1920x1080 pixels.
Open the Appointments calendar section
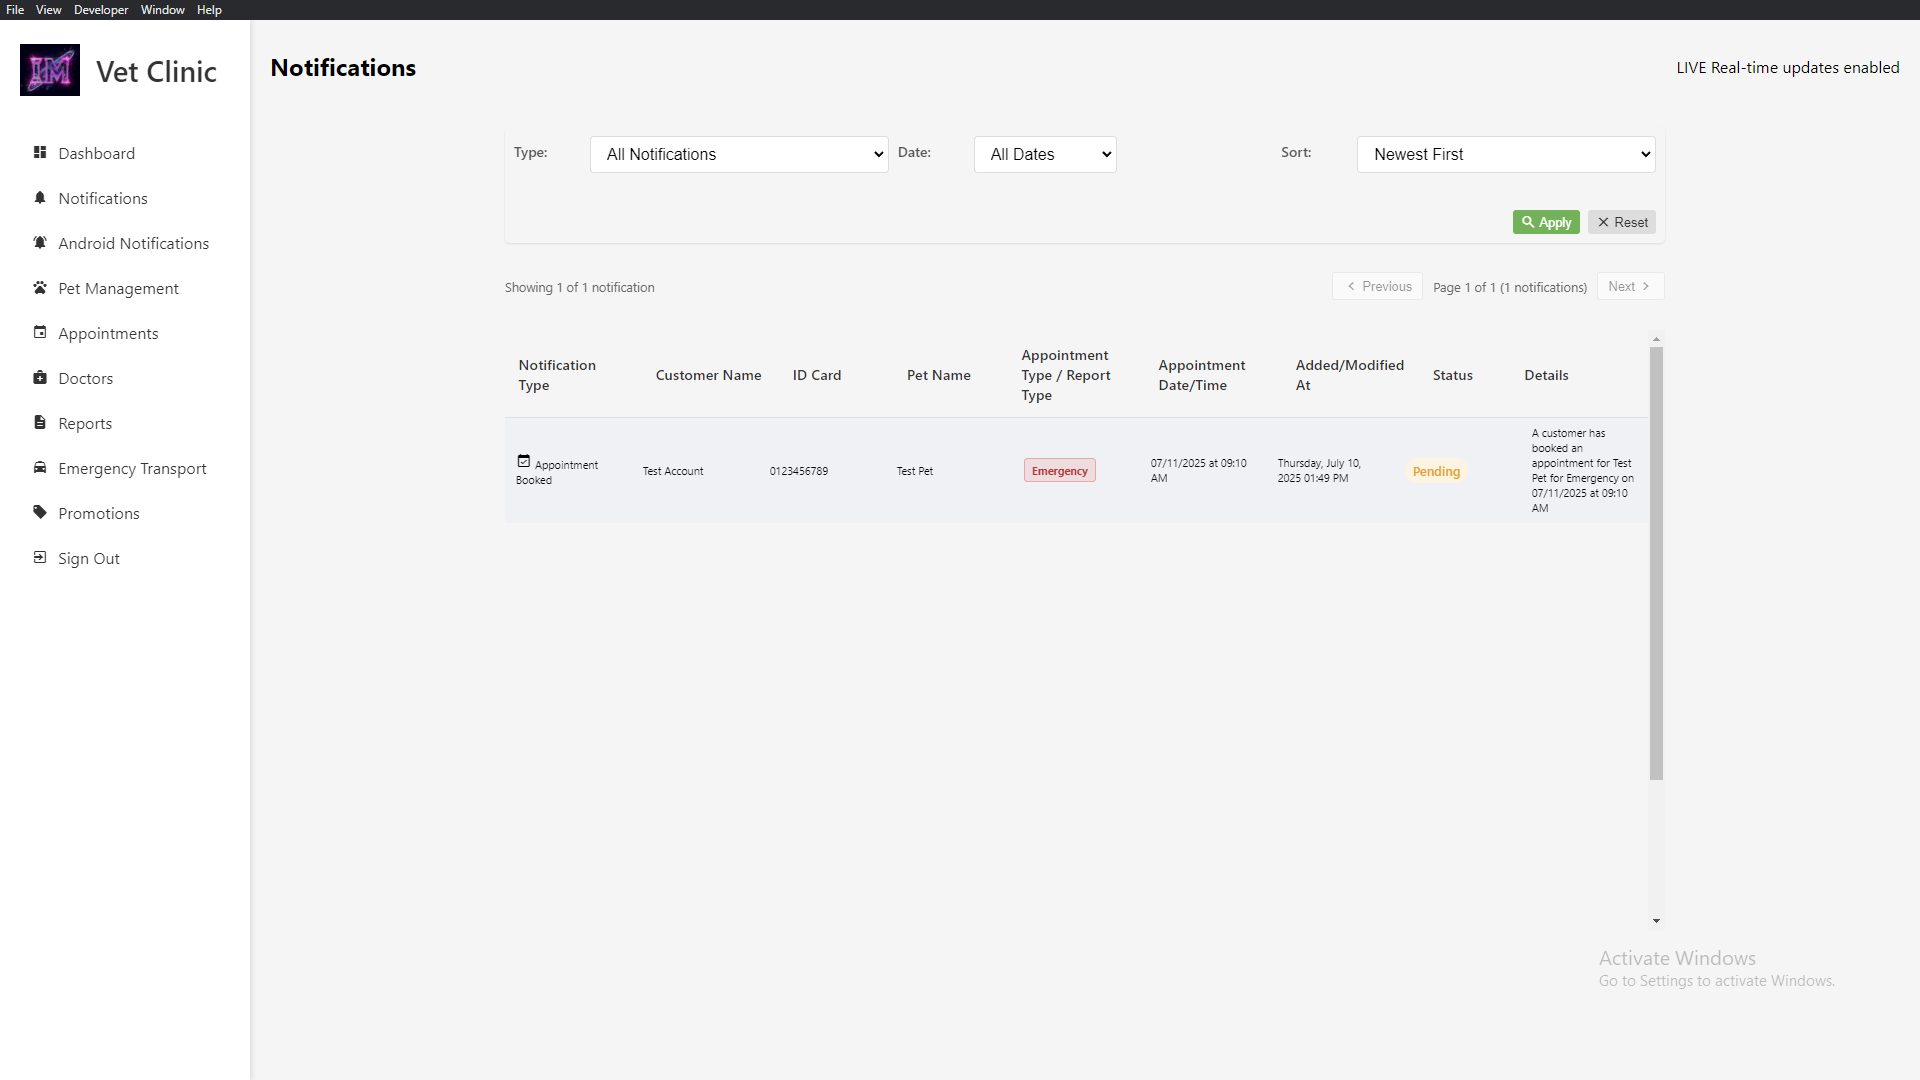[108, 333]
